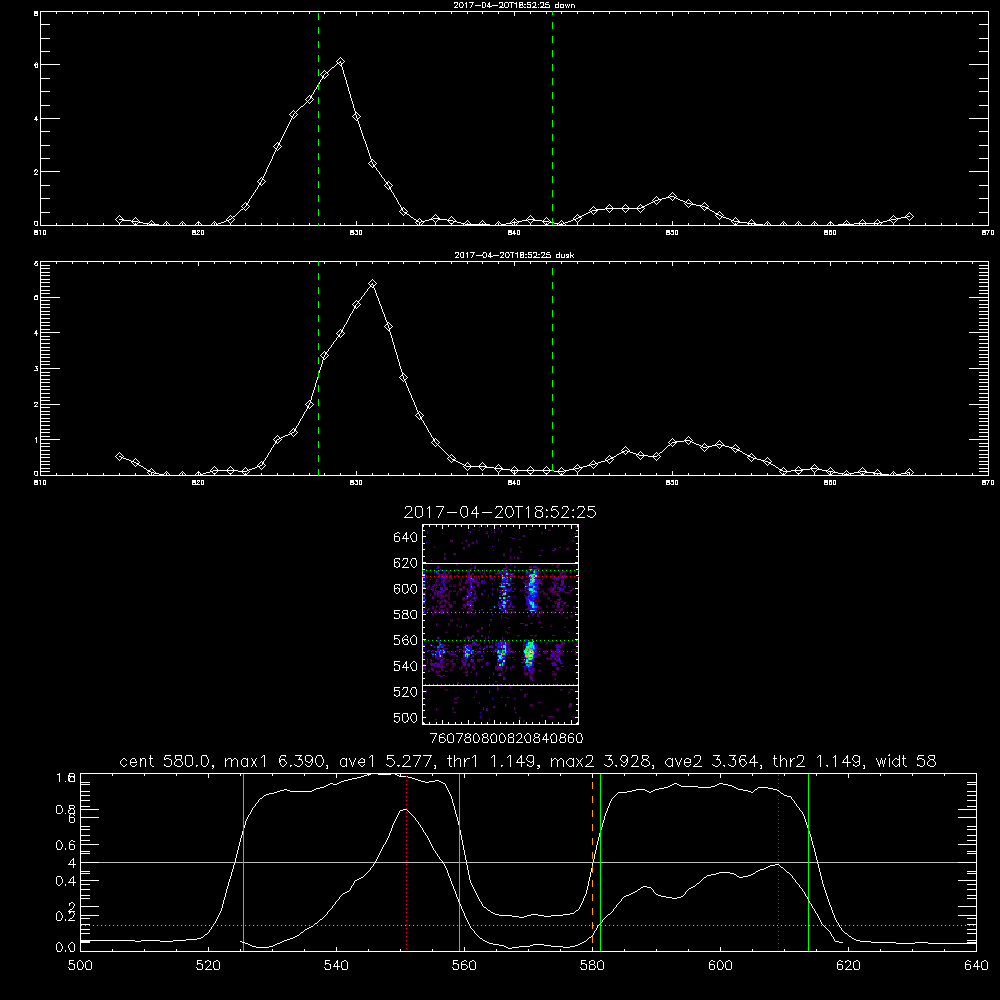
Task: Click the "2017-04-20T18:52:25 dusk" plot title
Action: (x=514, y=255)
